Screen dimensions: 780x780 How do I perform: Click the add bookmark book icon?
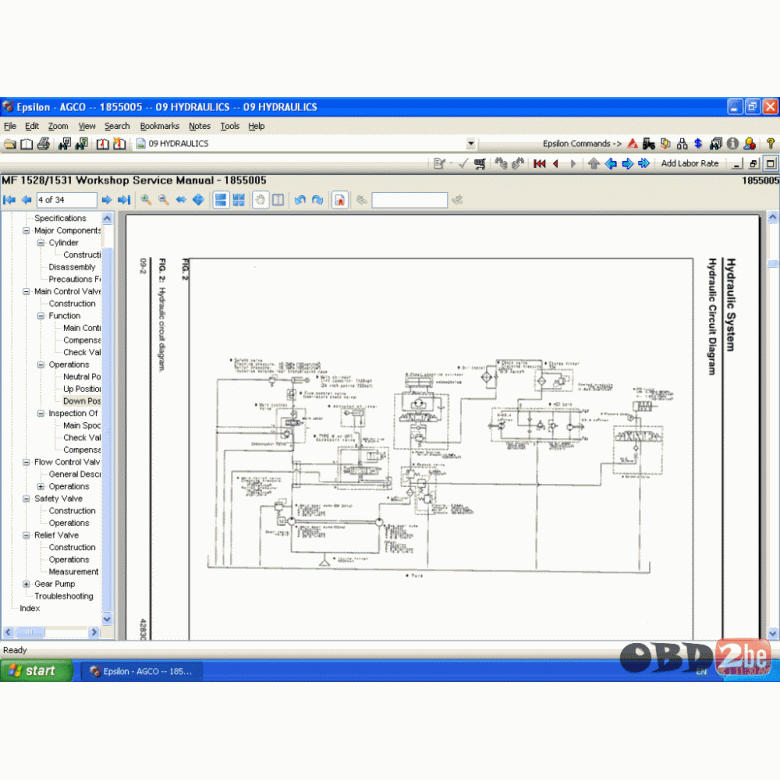coord(119,144)
